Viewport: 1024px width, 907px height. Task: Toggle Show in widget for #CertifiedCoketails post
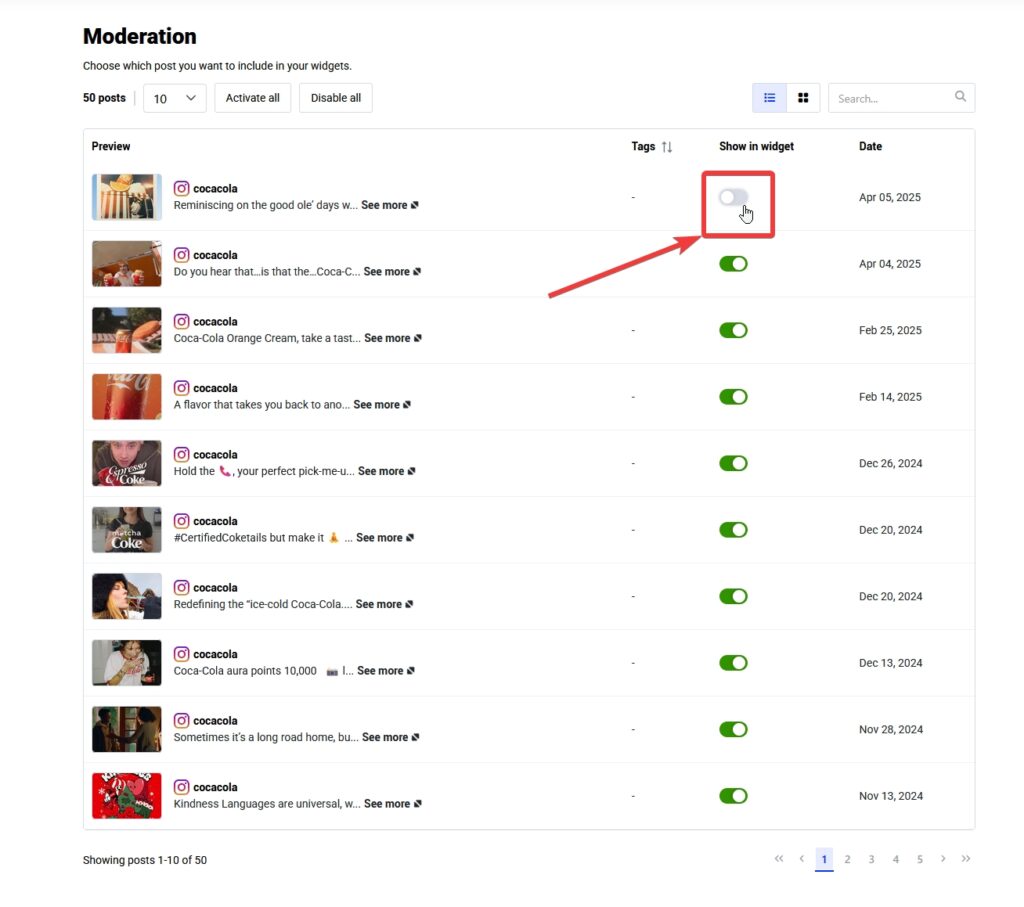point(733,530)
